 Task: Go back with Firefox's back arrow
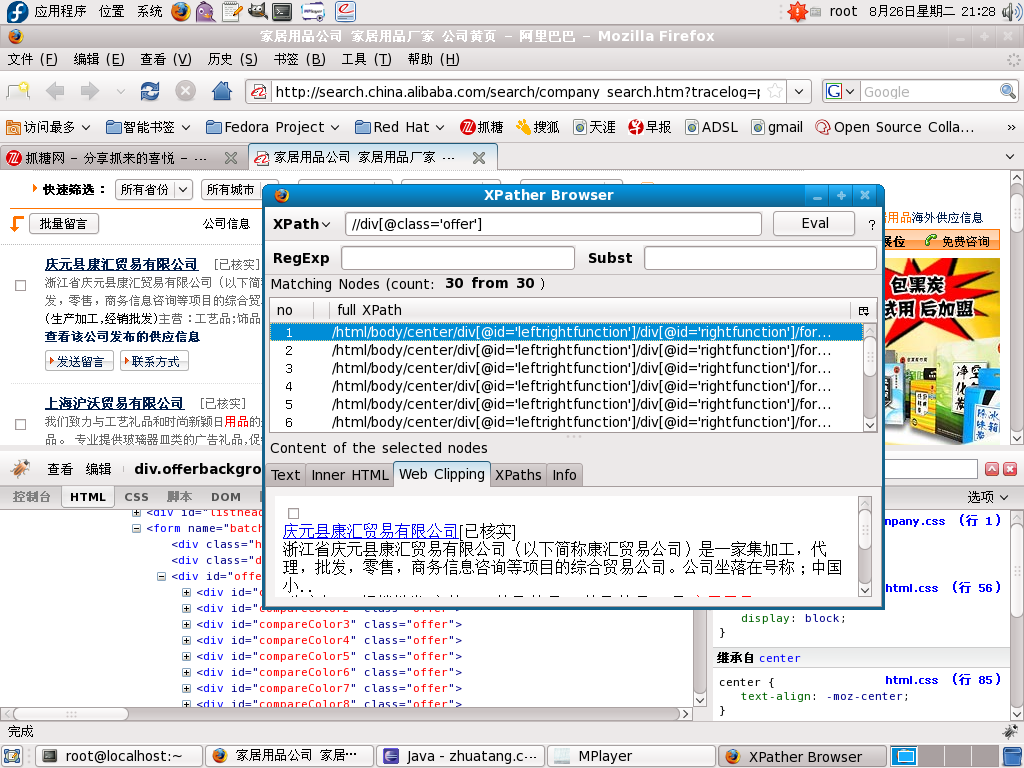pos(56,91)
